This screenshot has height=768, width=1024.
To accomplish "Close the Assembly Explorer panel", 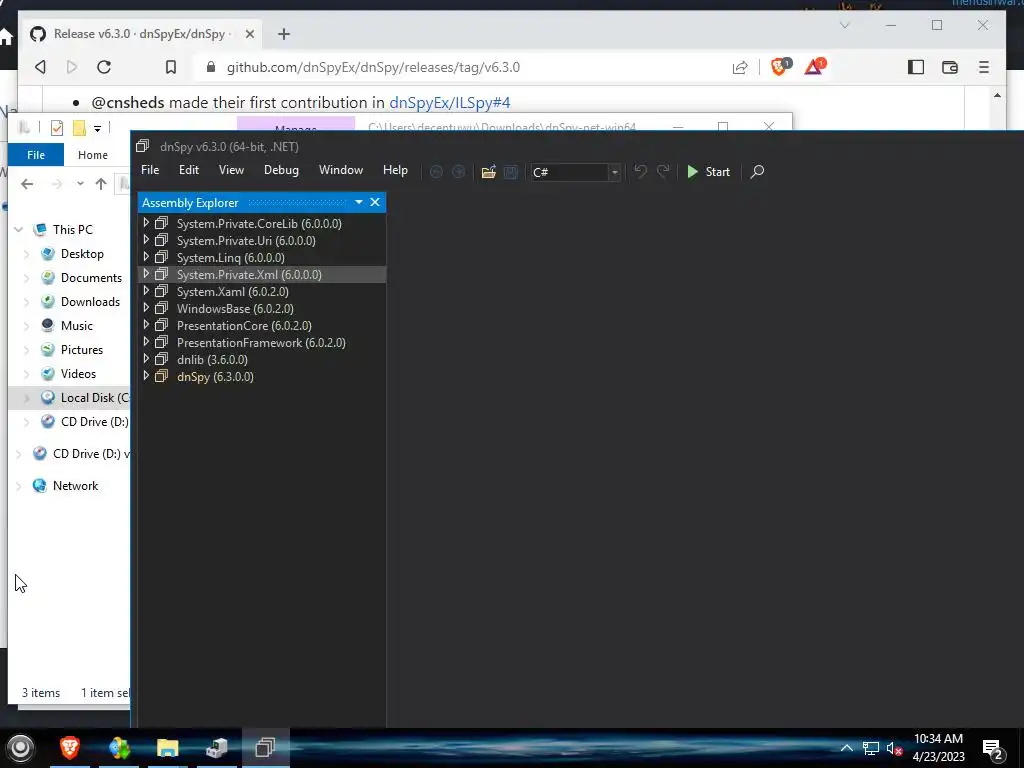I will pyautogui.click(x=375, y=202).
